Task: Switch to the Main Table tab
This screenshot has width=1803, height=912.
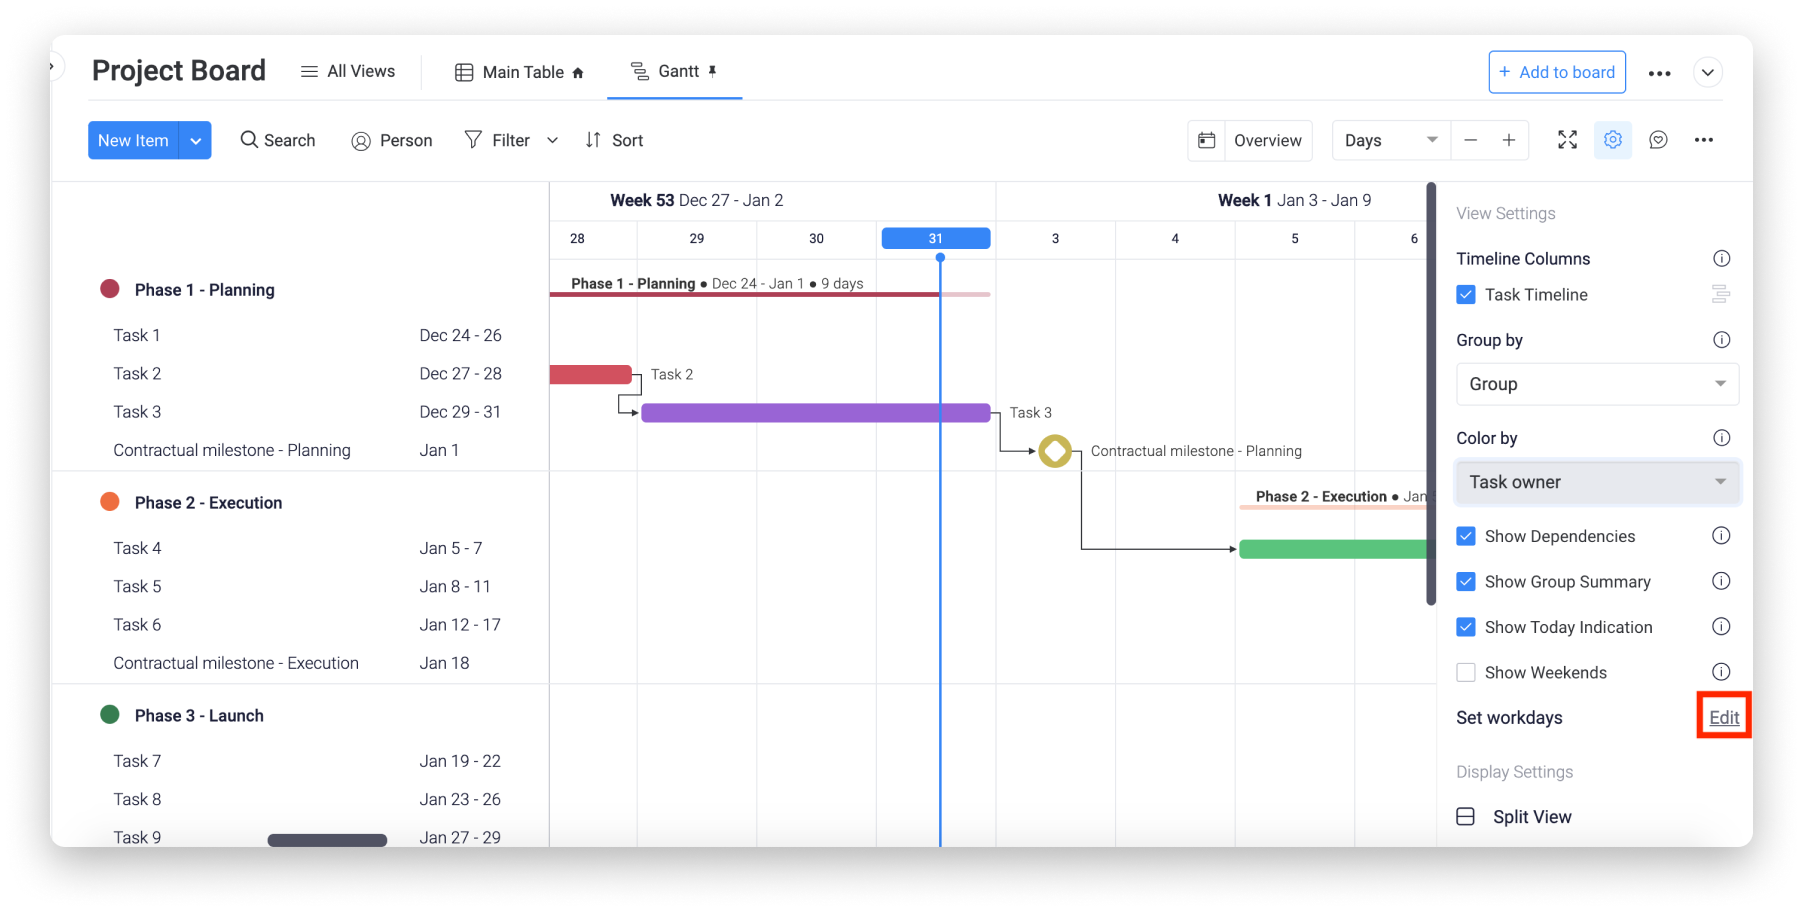Action: [x=520, y=72]
